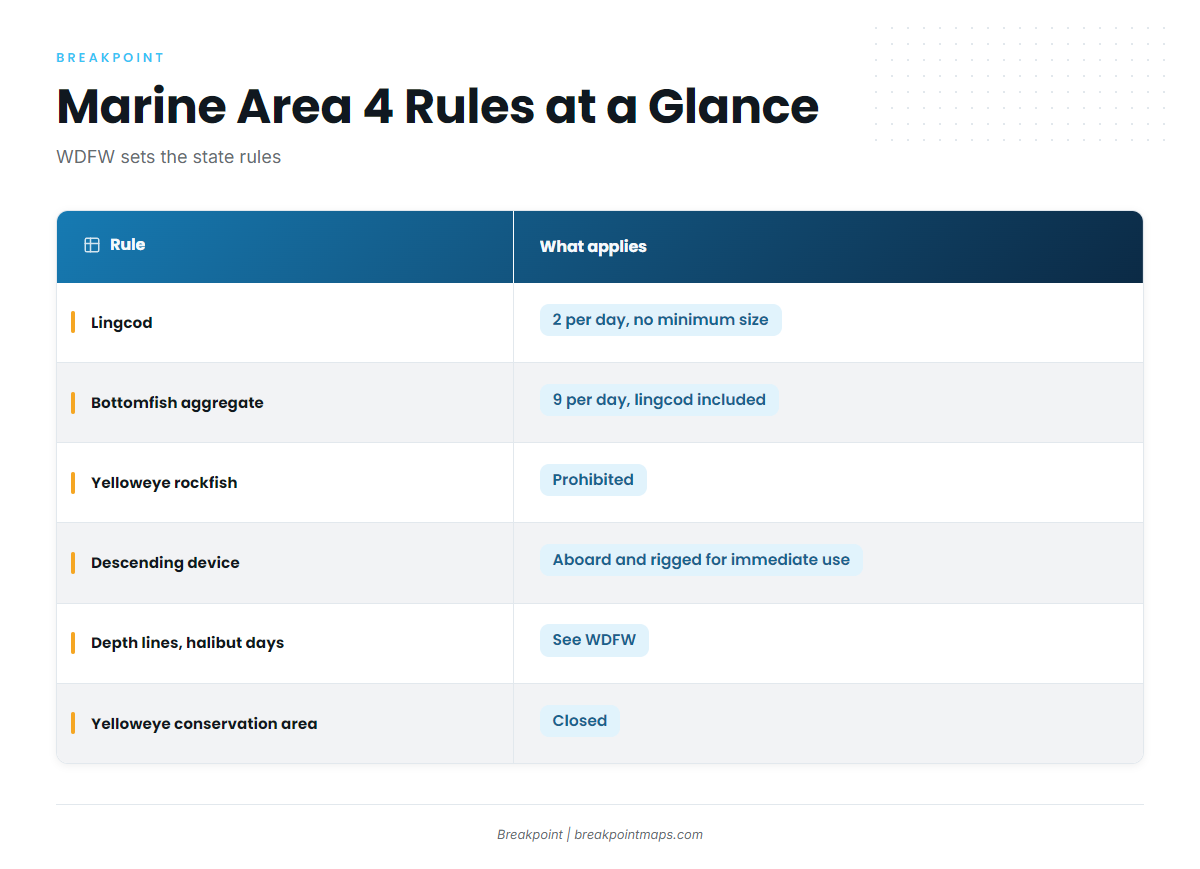Click the "Lingcod" rule name
The height and width of the screenshot is (869, 1200).
coord(122,323)
